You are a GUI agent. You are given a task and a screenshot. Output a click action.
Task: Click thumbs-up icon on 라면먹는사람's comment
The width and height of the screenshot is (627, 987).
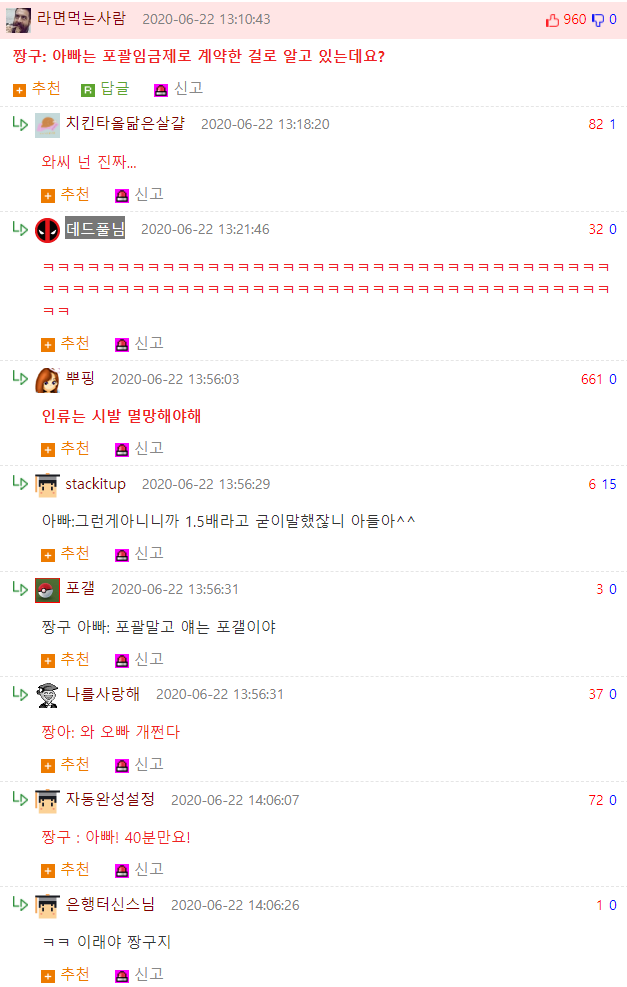(552, 20)
